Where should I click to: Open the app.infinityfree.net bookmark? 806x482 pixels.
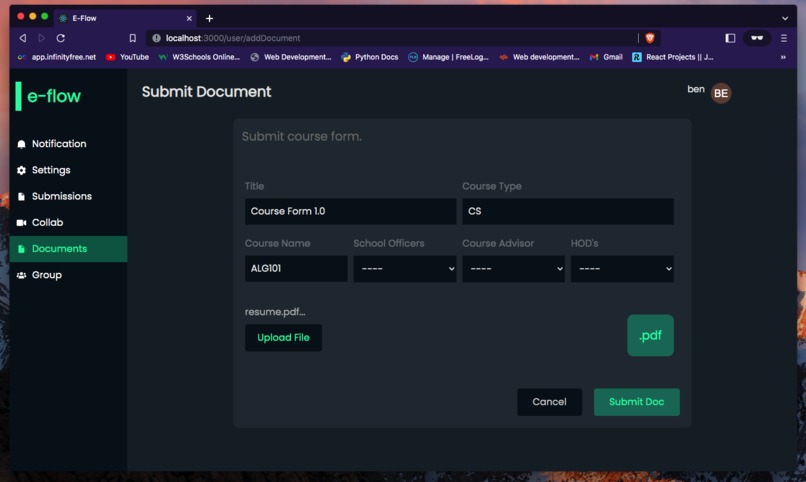[57, 57]
